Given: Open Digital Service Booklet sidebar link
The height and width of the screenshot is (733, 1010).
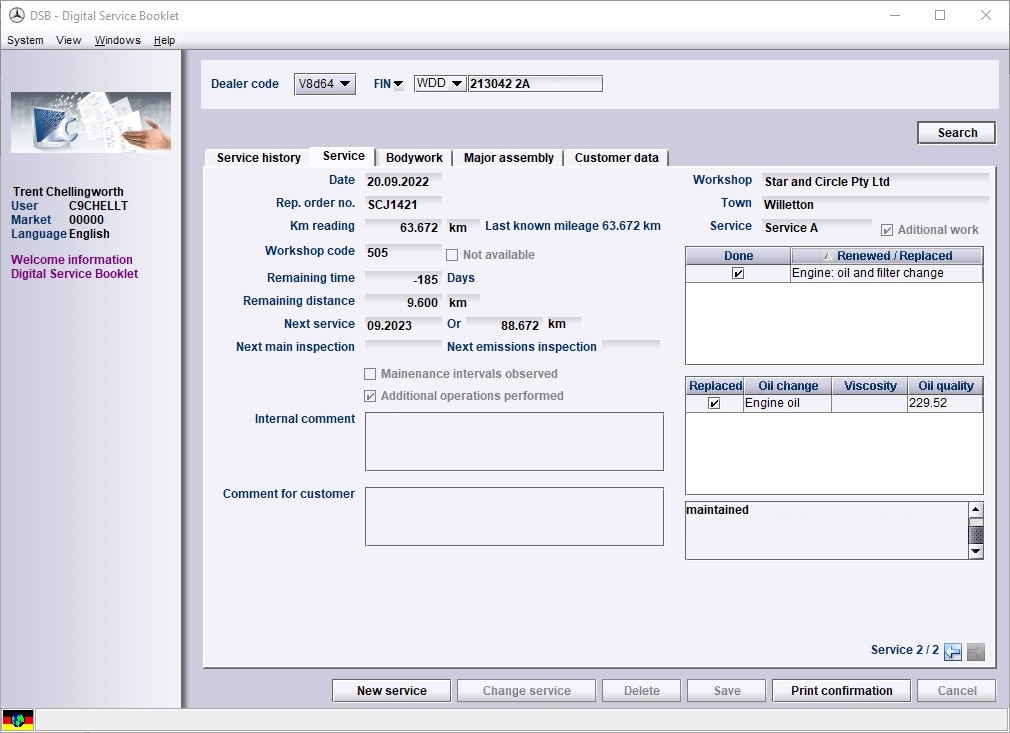Looking at the screenshot, I should point(74,274).
